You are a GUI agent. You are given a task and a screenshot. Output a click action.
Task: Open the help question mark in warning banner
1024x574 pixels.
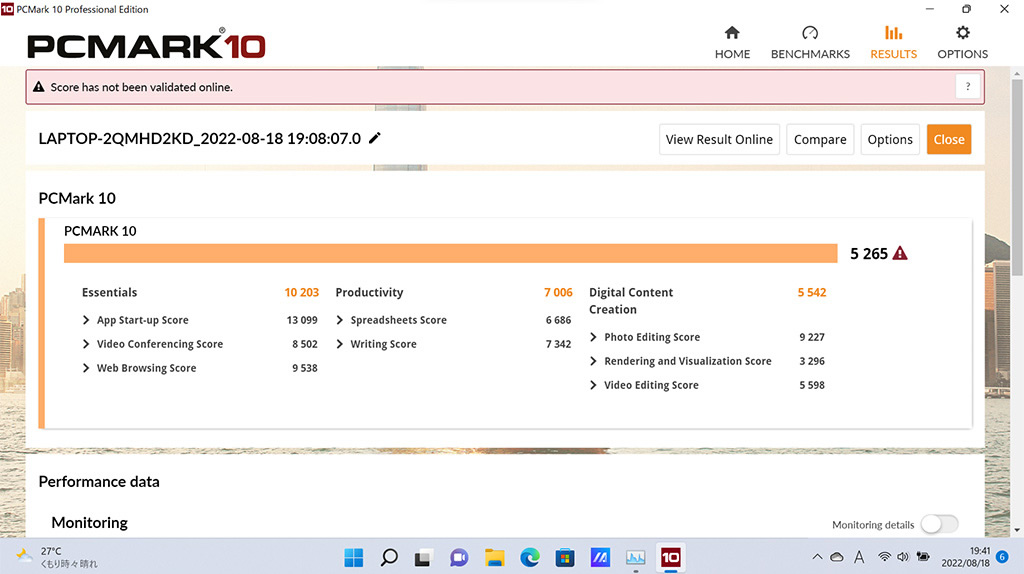click(968, 87)
